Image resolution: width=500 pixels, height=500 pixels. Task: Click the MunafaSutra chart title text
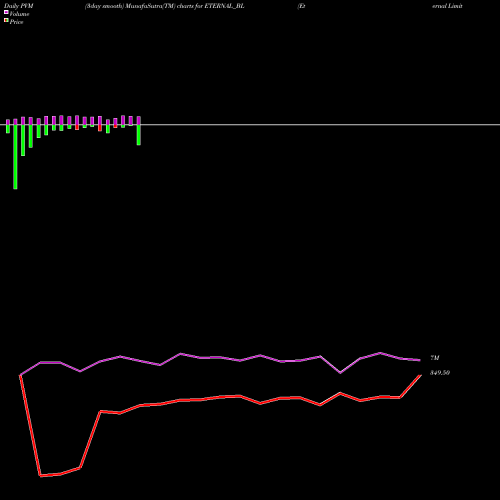(x=165, y=6)
